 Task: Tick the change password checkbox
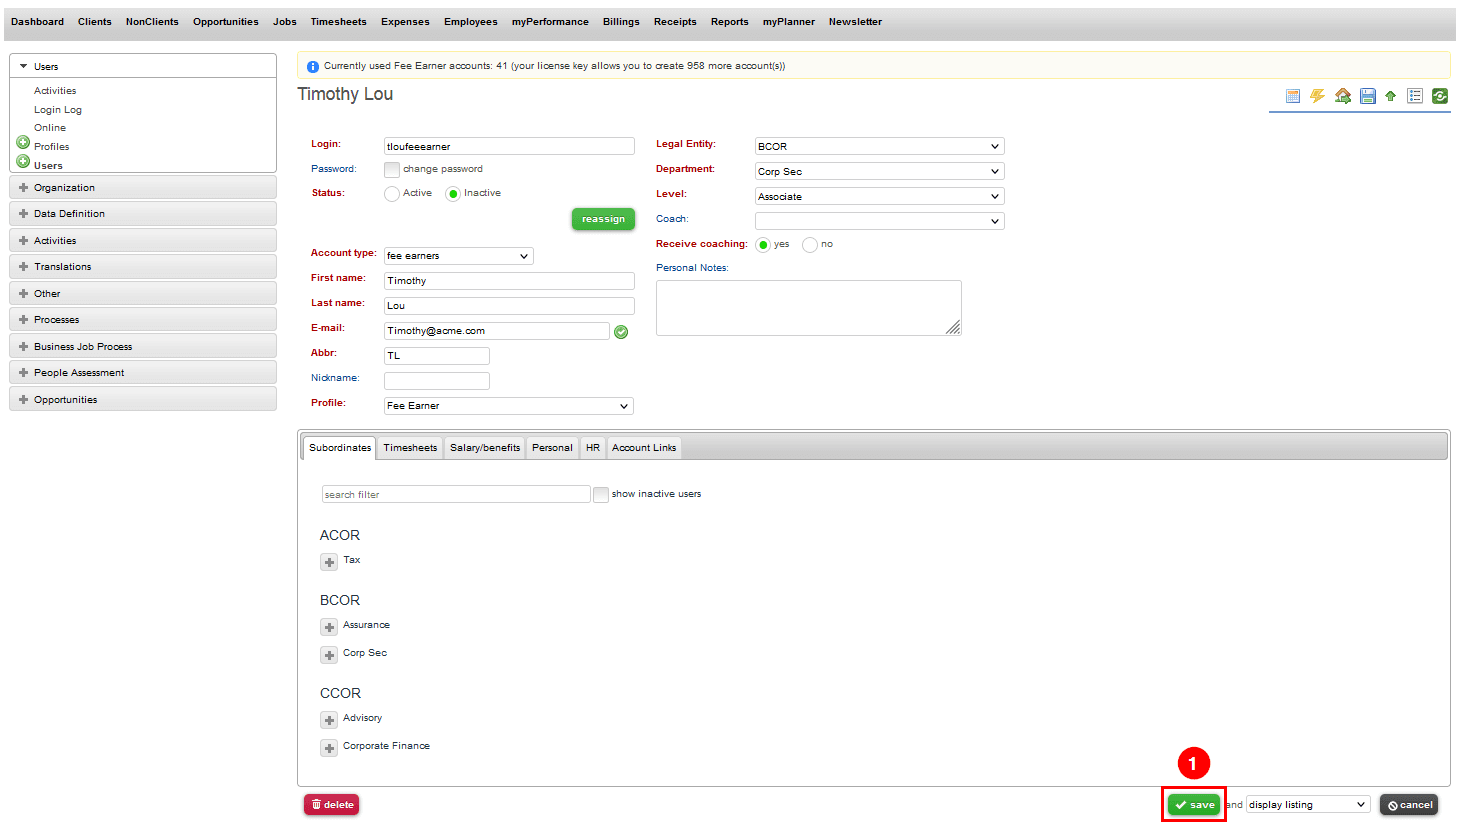(392, 170)
